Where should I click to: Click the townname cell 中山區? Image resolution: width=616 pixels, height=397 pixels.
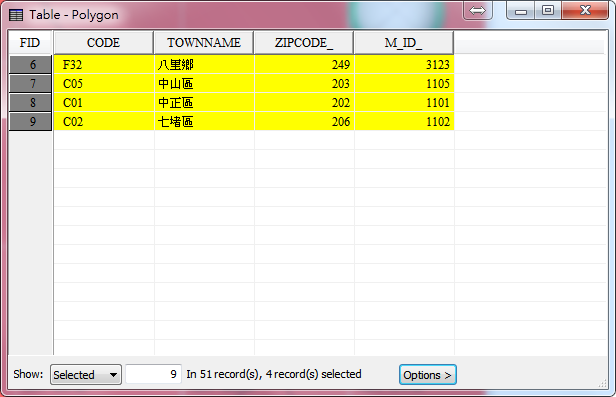pos(204,83)
